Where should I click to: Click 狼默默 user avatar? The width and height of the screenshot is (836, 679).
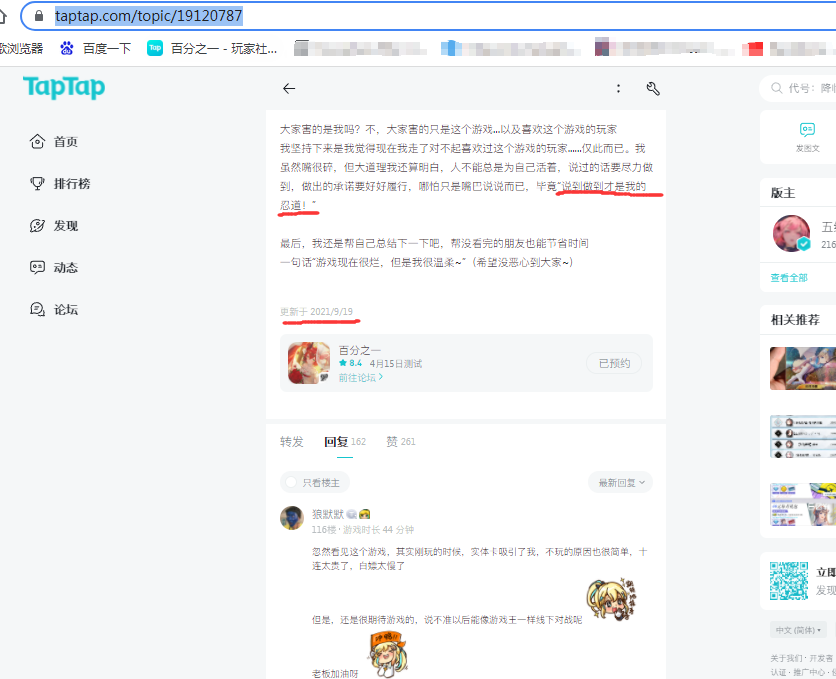292,518
